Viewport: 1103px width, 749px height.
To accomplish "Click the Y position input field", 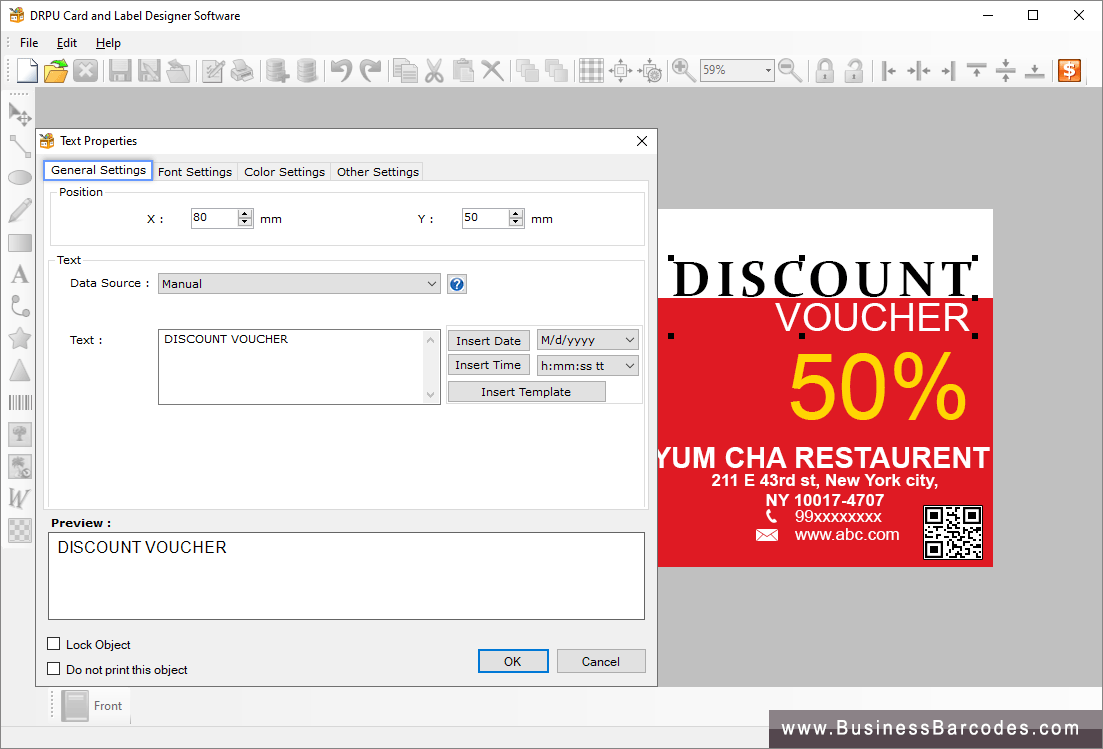I will coord(485,218).
